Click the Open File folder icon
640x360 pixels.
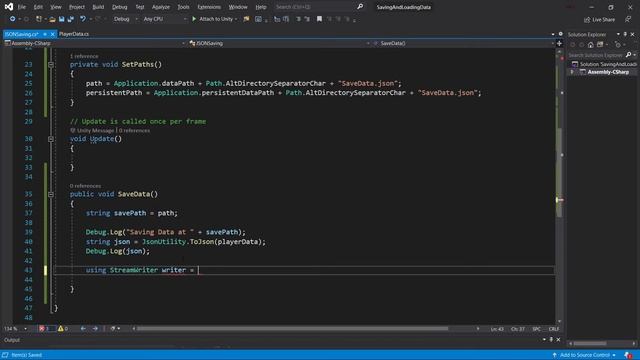52,19
